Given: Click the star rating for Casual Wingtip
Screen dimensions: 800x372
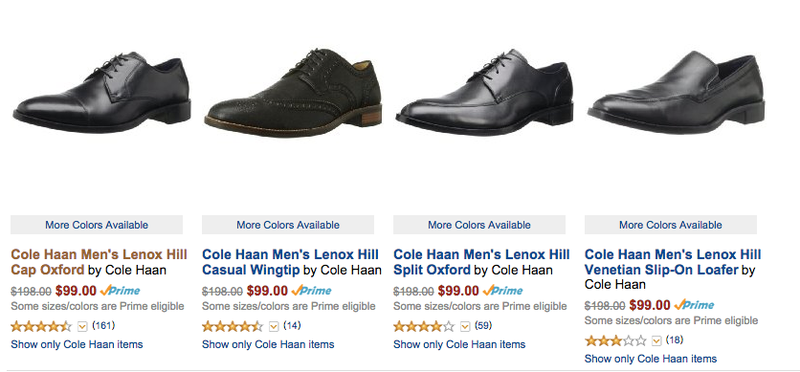Looking at the screenshot, I should coord(233,326).
